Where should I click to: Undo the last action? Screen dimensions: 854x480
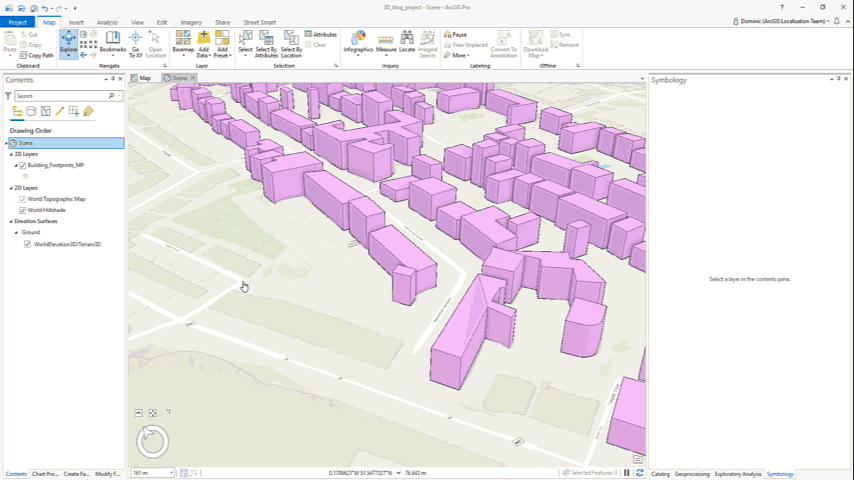pyautogui.click(x=45, y=8)
